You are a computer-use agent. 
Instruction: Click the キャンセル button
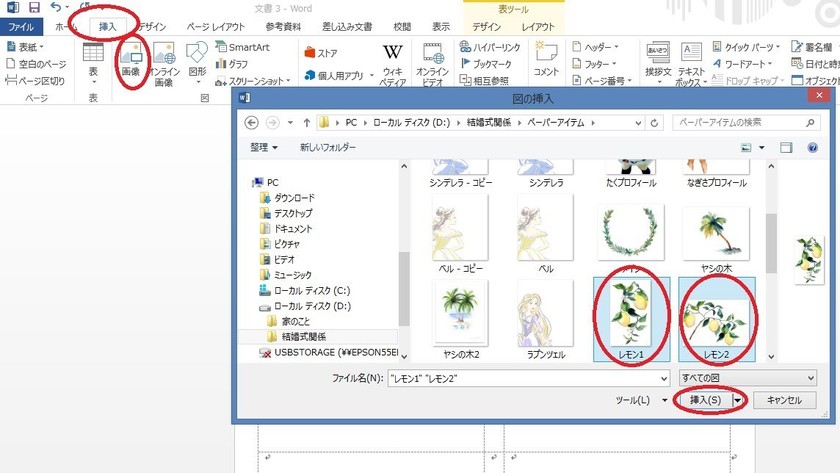pyautogui.click(x=784, y=400)
